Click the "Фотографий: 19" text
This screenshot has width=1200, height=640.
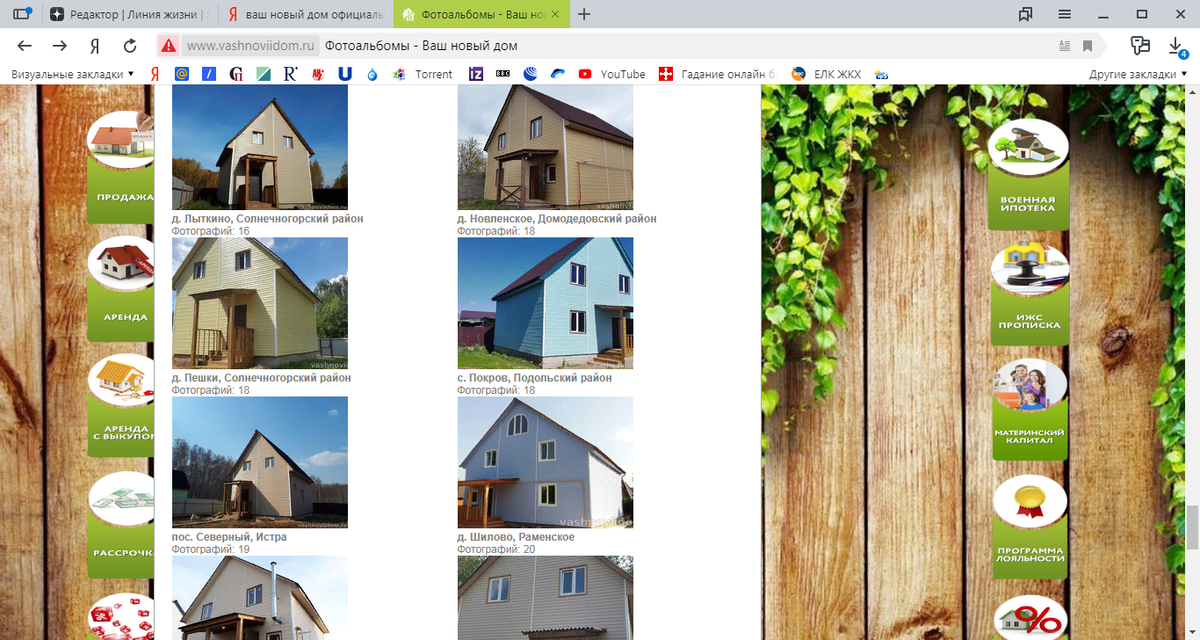tap(211, 550)
